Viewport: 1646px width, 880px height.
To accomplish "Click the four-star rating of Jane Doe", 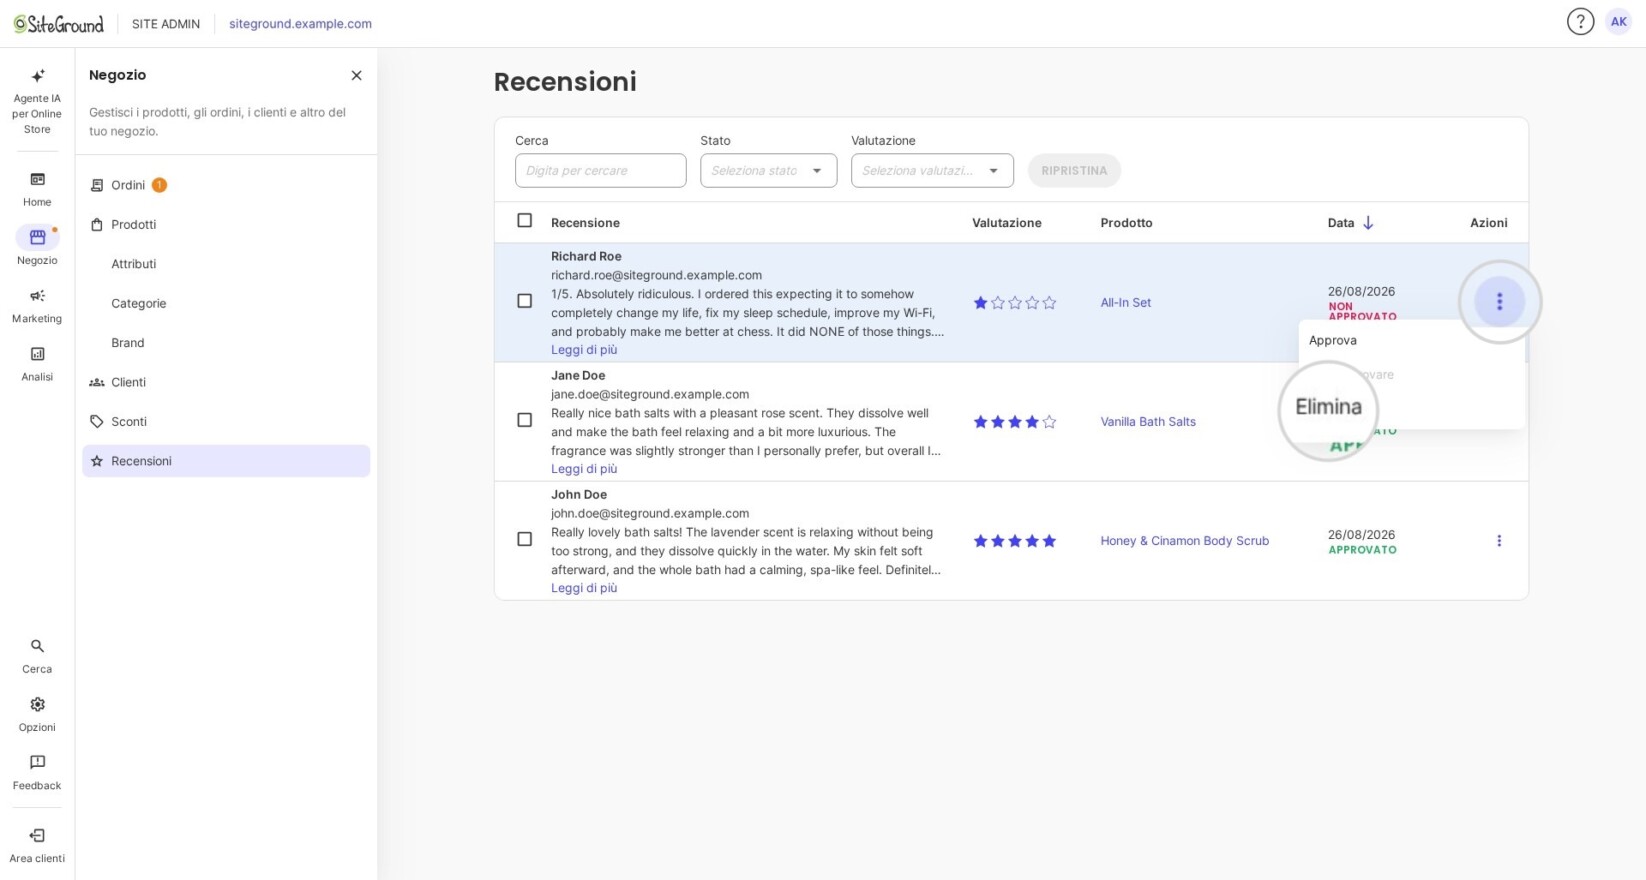I will (1014, 422).
